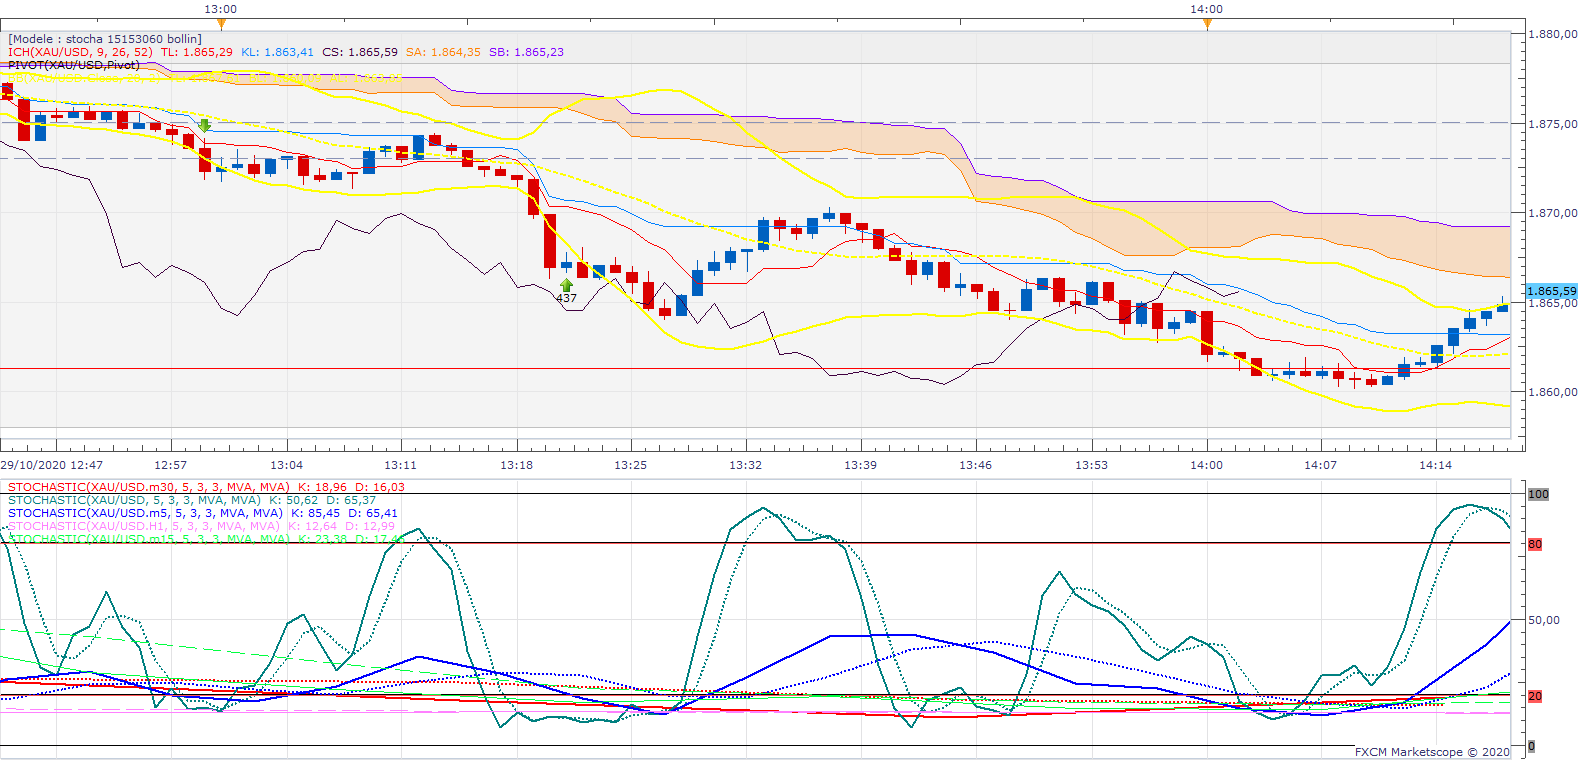
Task: Click the 13:04 time axis label
Action: tap(287, 465)
